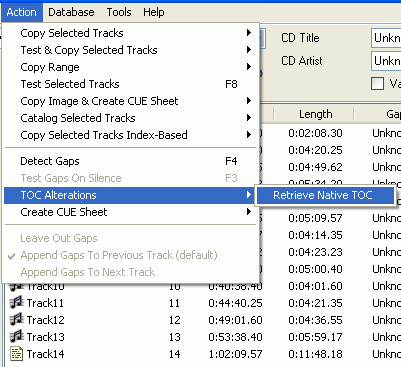Expand Create CUE Sheet submenu arrow

pos(249,212)
